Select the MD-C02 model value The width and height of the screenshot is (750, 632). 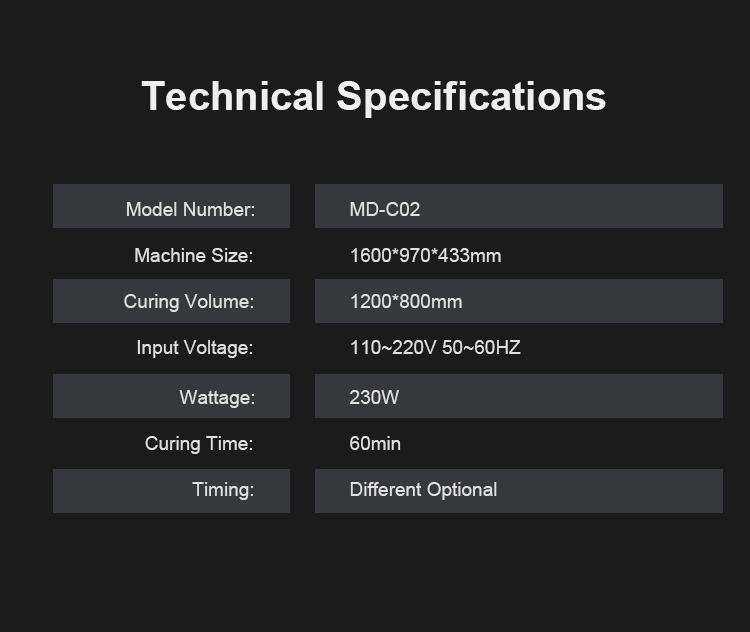click(x=385, y=210)
